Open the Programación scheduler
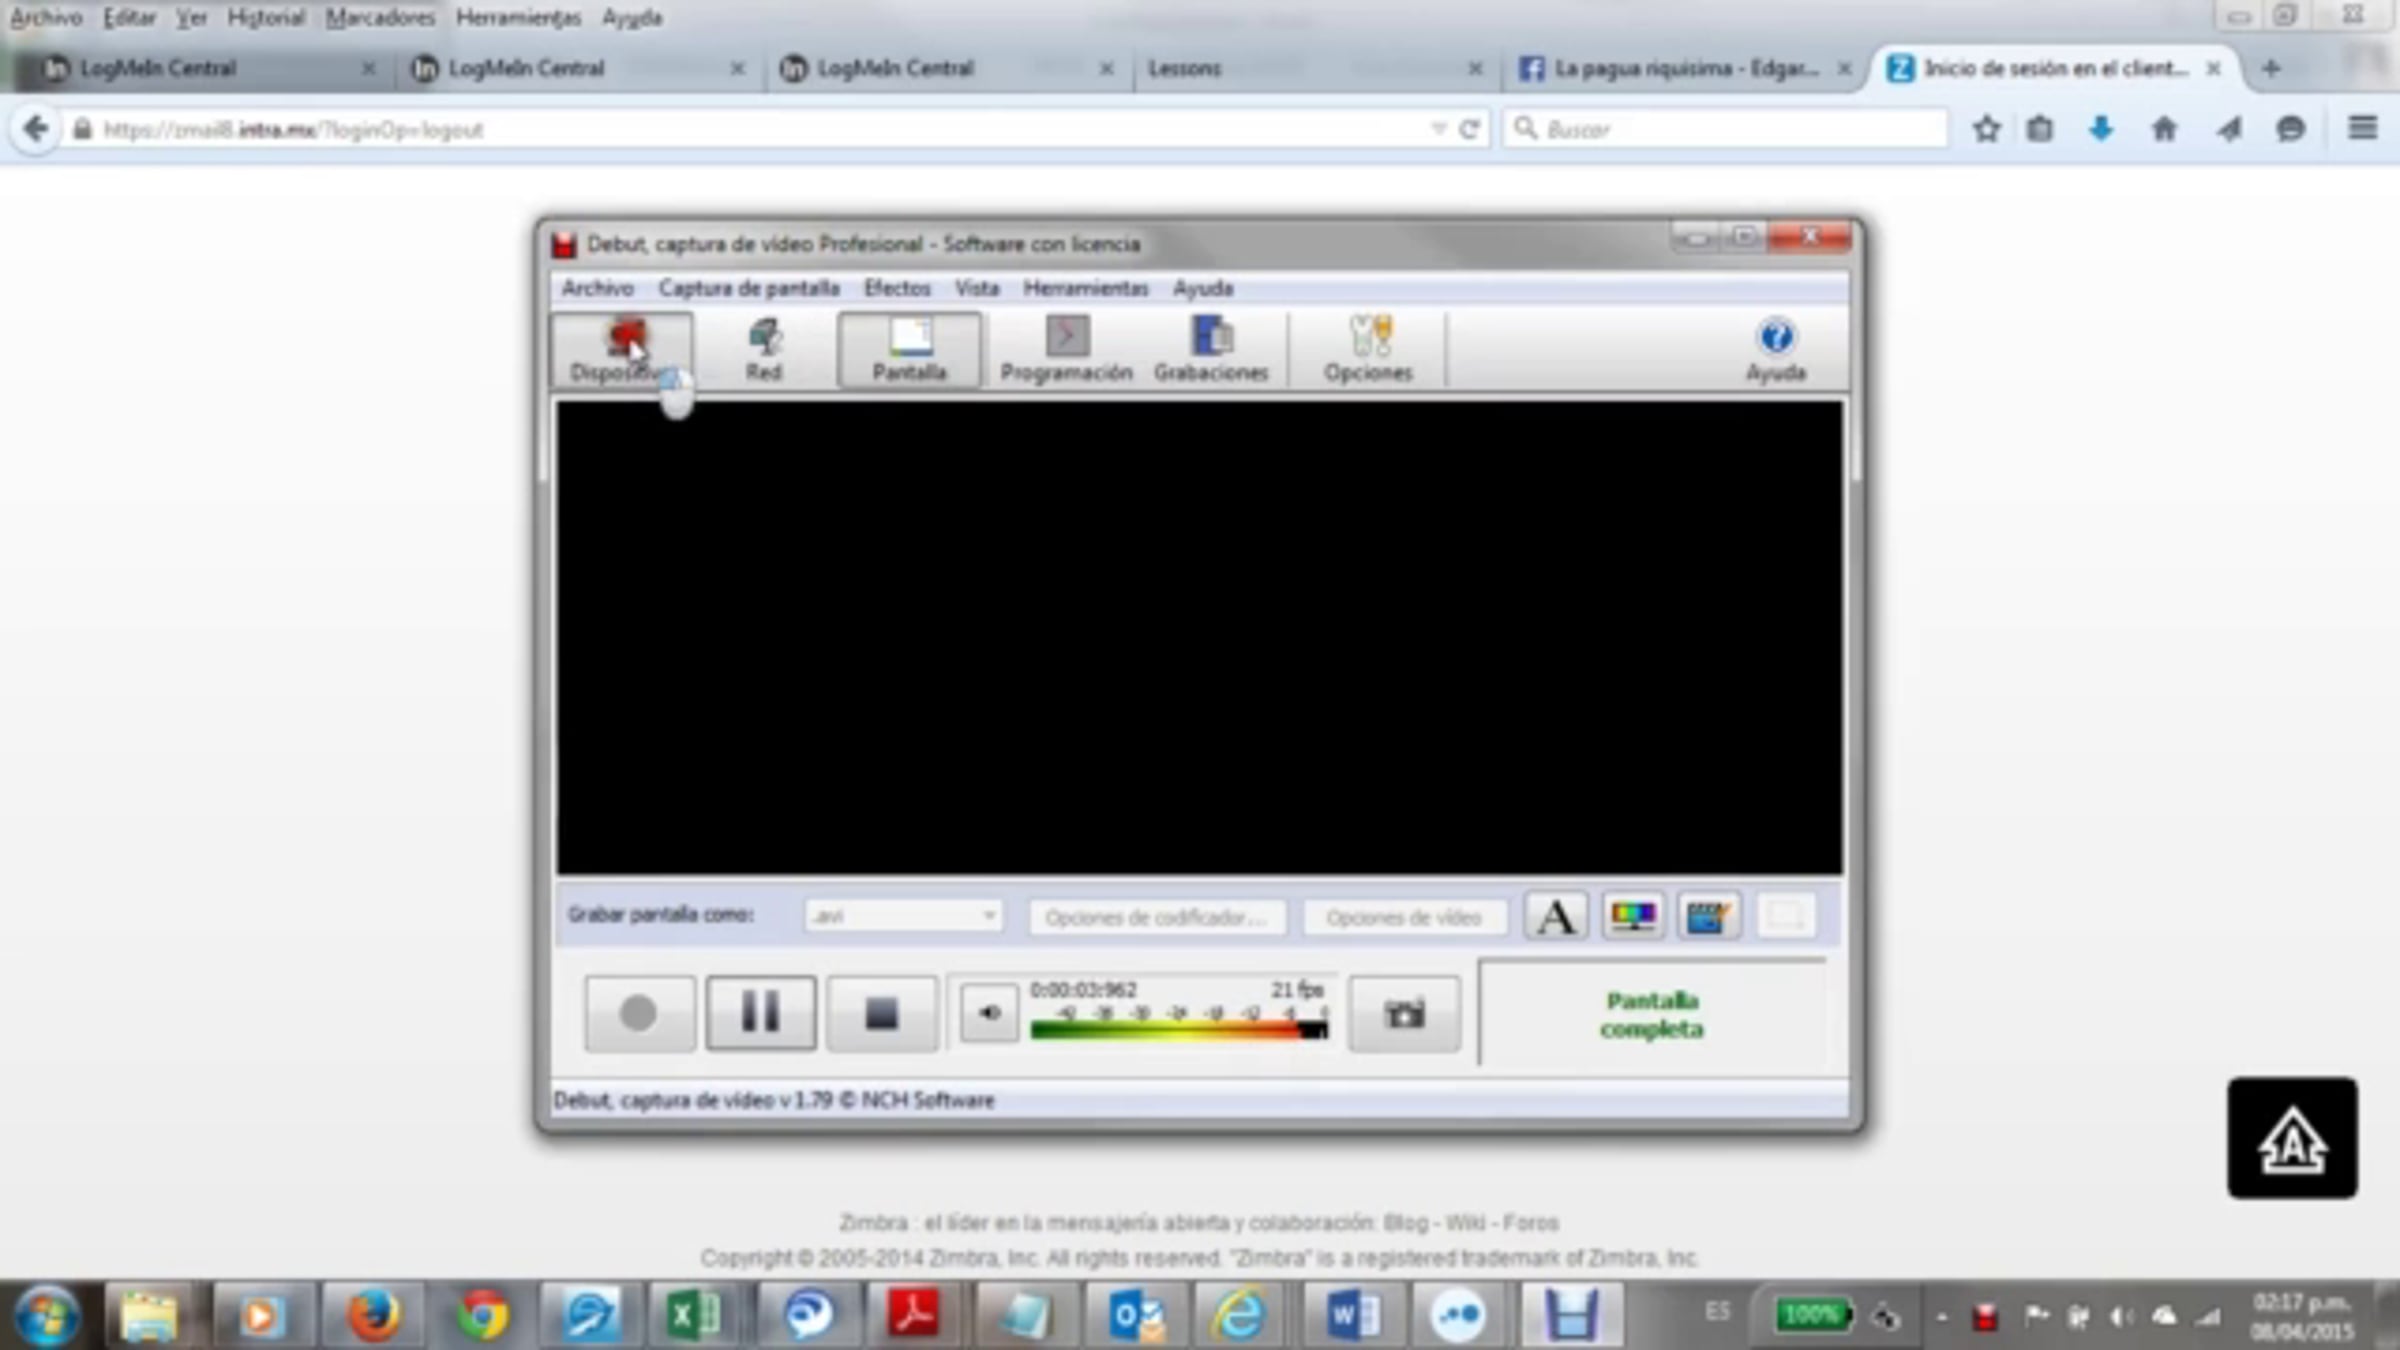 click(x=1066, y=349)
